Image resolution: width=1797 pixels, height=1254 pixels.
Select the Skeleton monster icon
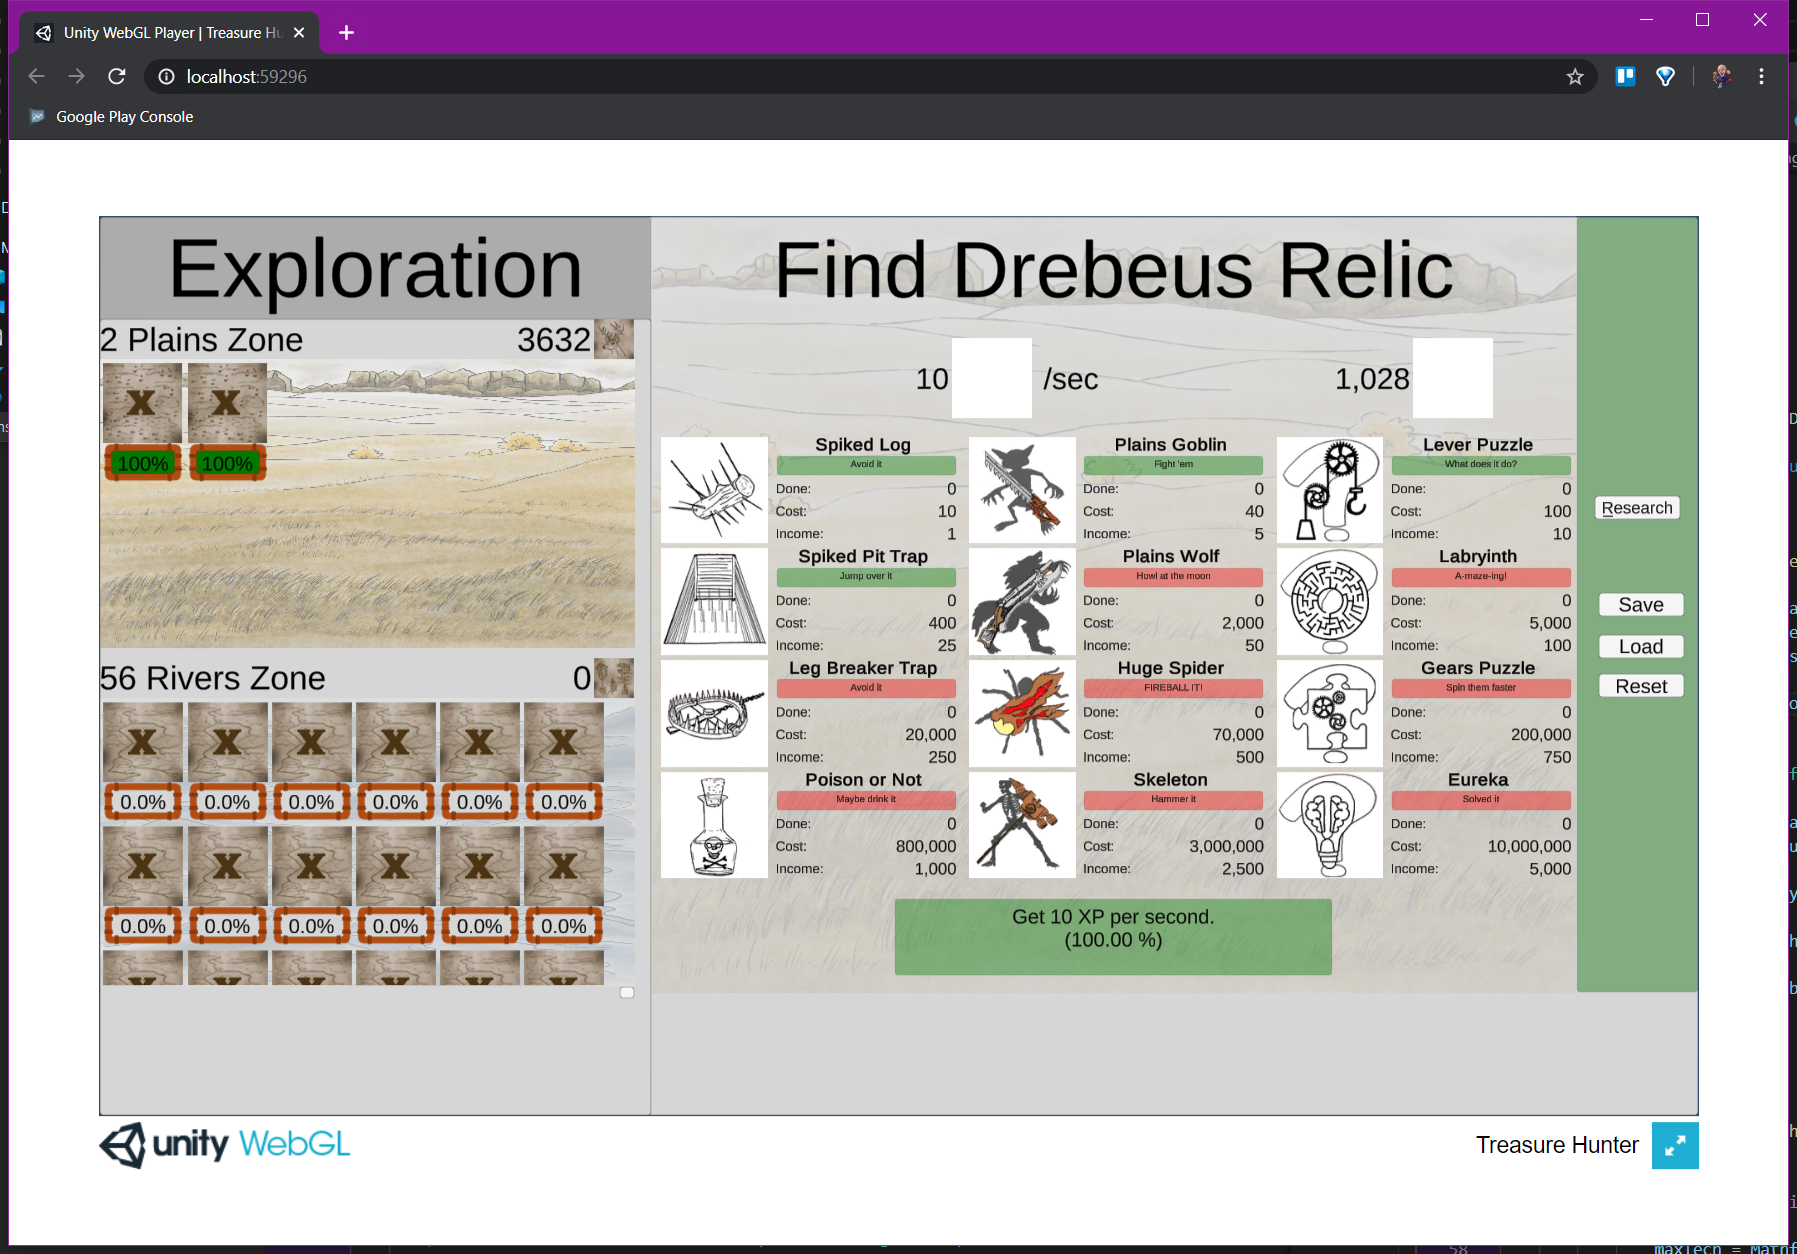1022,825
